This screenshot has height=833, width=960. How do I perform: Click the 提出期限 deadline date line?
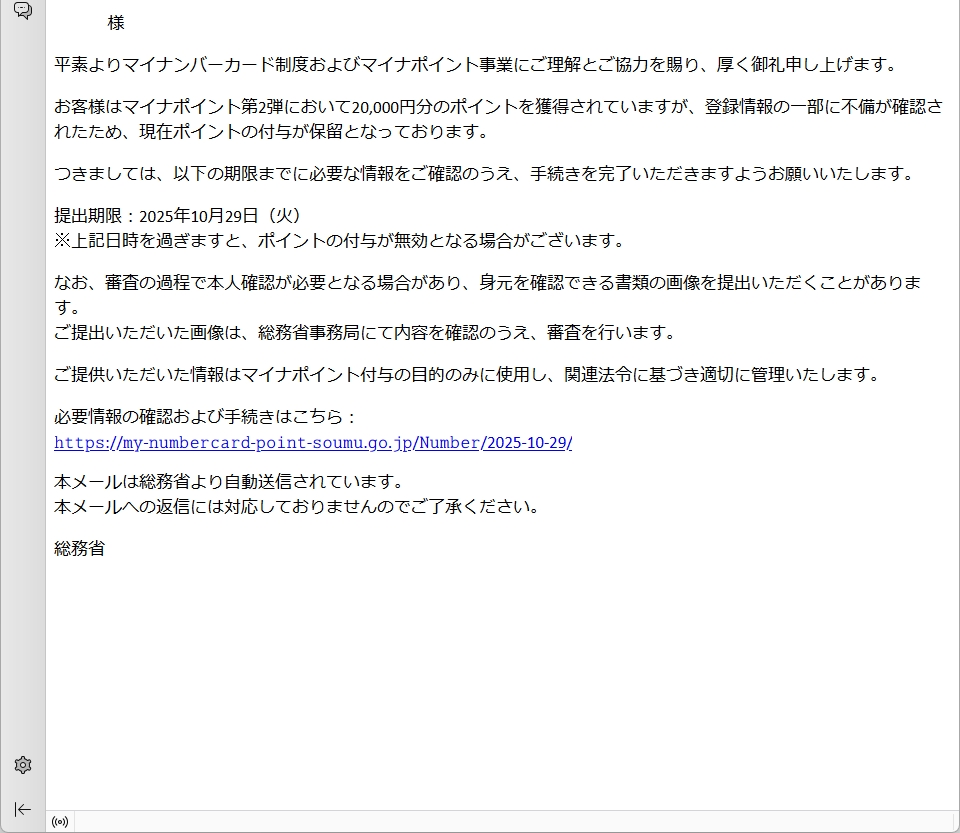pos(178,216)
